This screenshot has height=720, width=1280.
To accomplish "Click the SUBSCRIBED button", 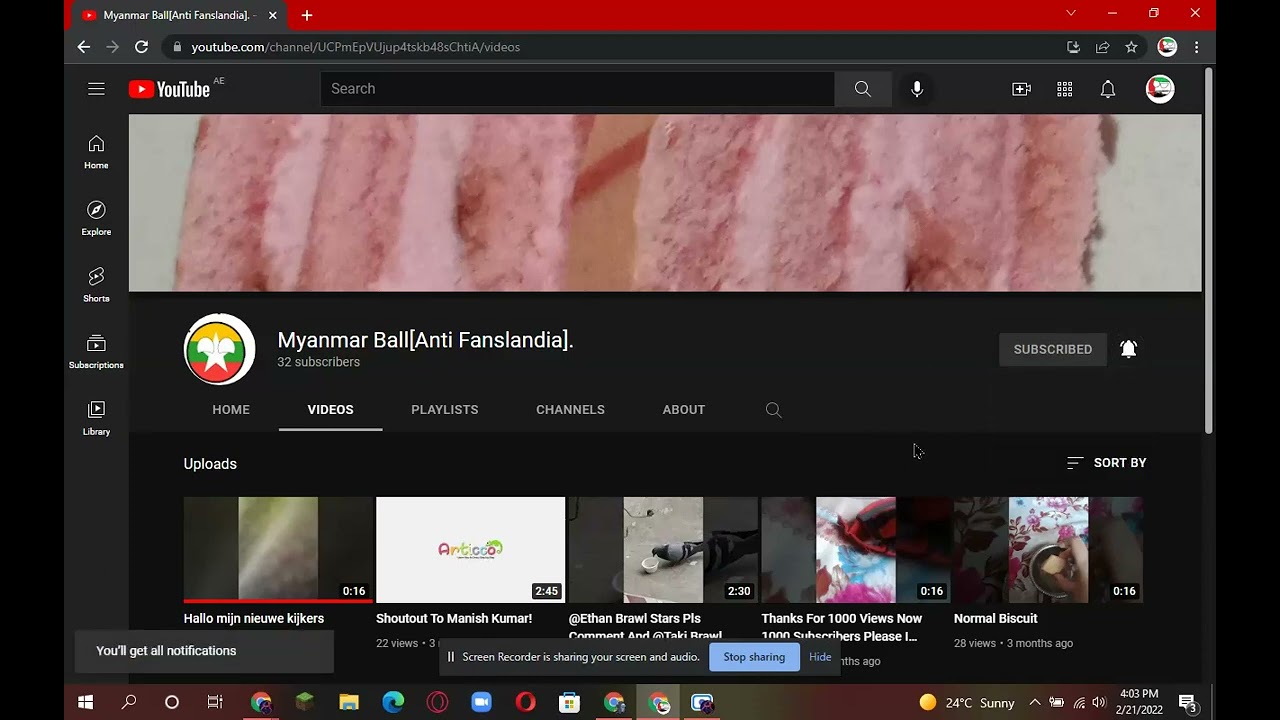I will click(1053, 349).
